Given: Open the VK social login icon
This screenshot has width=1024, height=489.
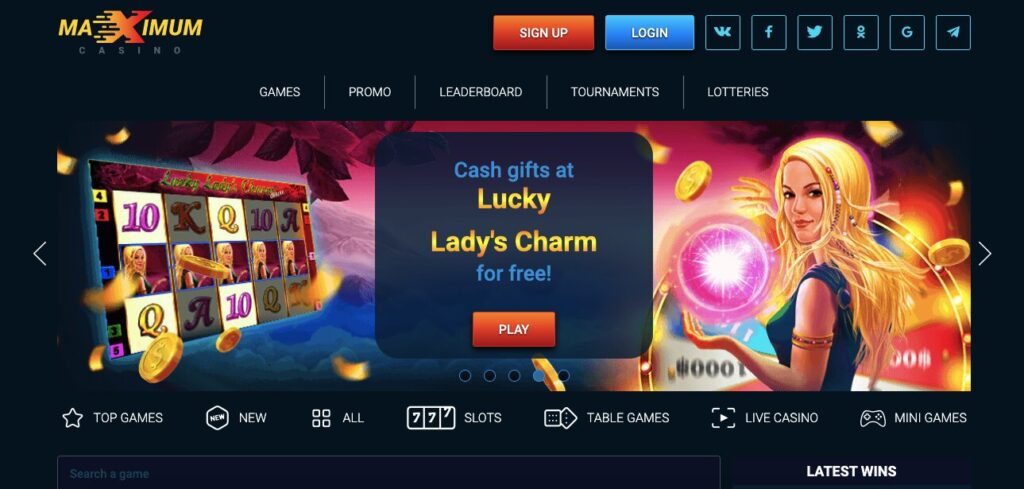Looking at the screenshot, I should [722, 33].
